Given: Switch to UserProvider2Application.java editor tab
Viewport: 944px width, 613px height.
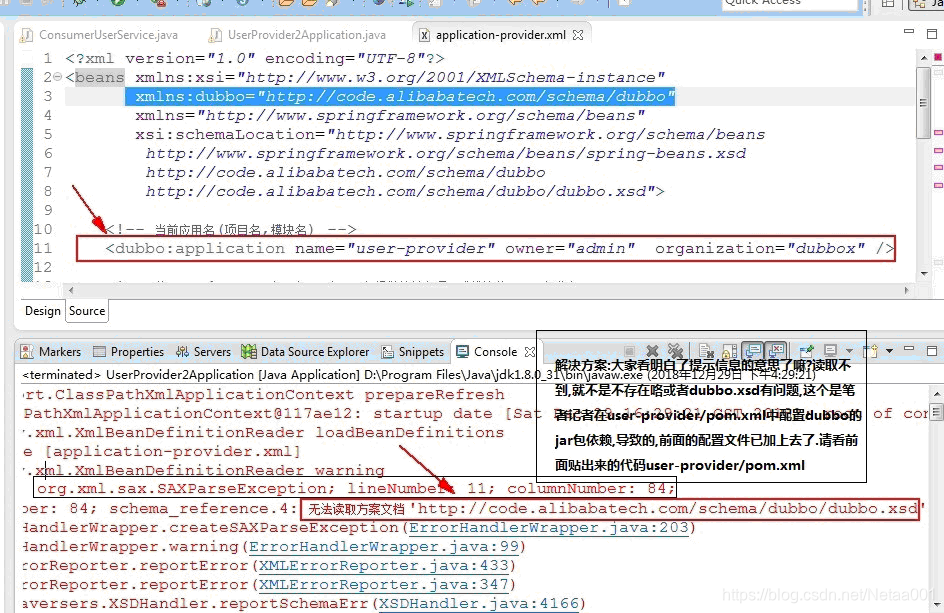Looking at the screenshot, I should point(299,35).
